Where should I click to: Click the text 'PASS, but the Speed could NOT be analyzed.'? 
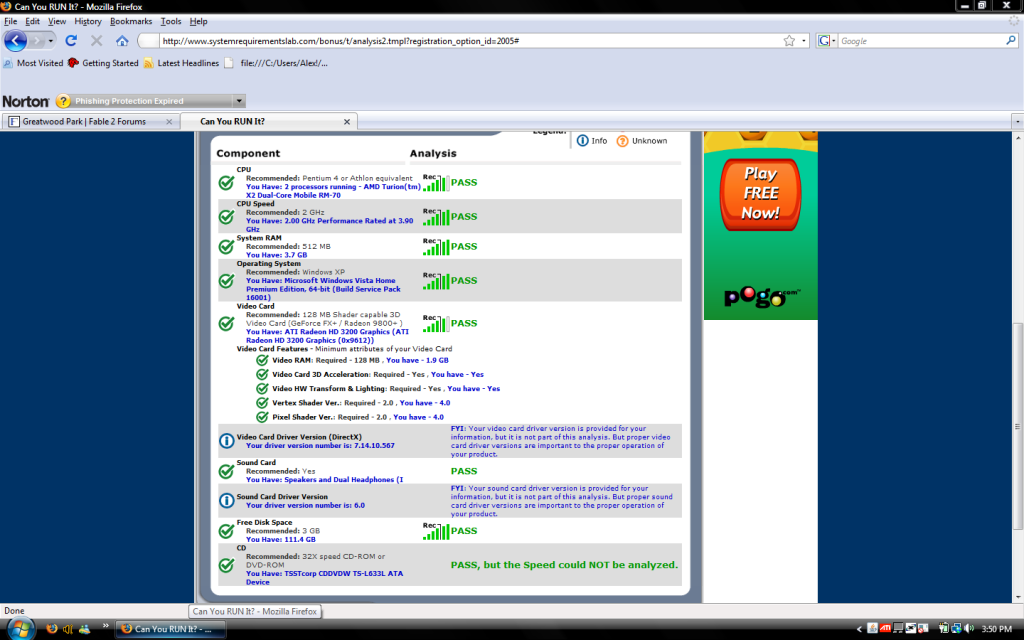564,565
